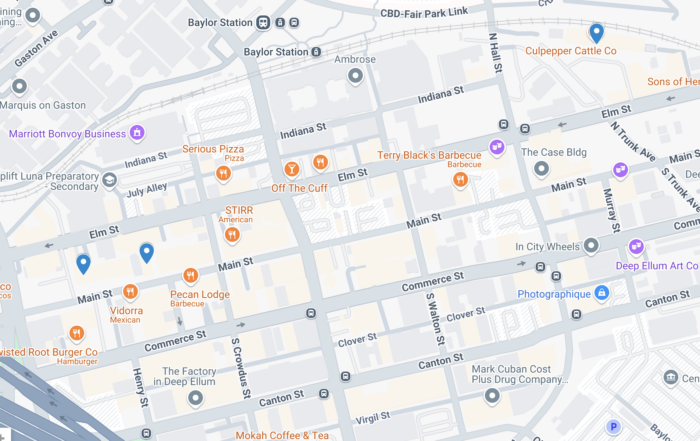Click the Mokah Coffee & Tea label
The image size is (700, 441).
coord(282,435)
